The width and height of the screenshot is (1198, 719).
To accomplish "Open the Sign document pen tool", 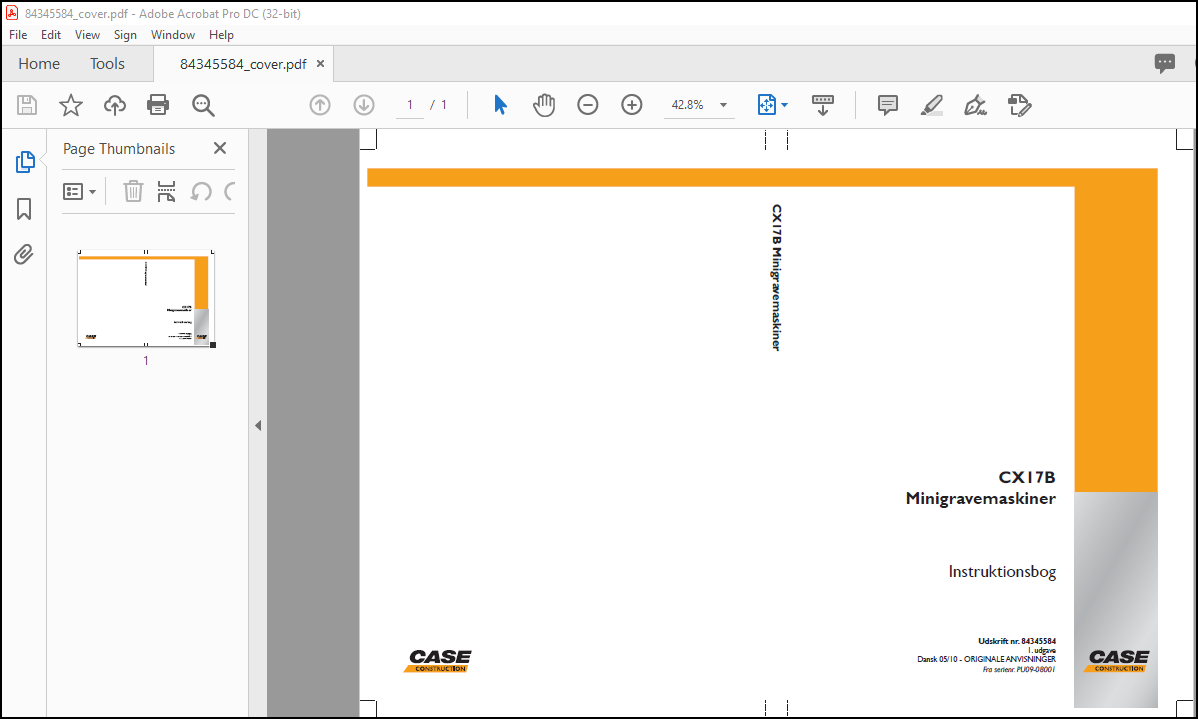I will [x=976, y=105].
